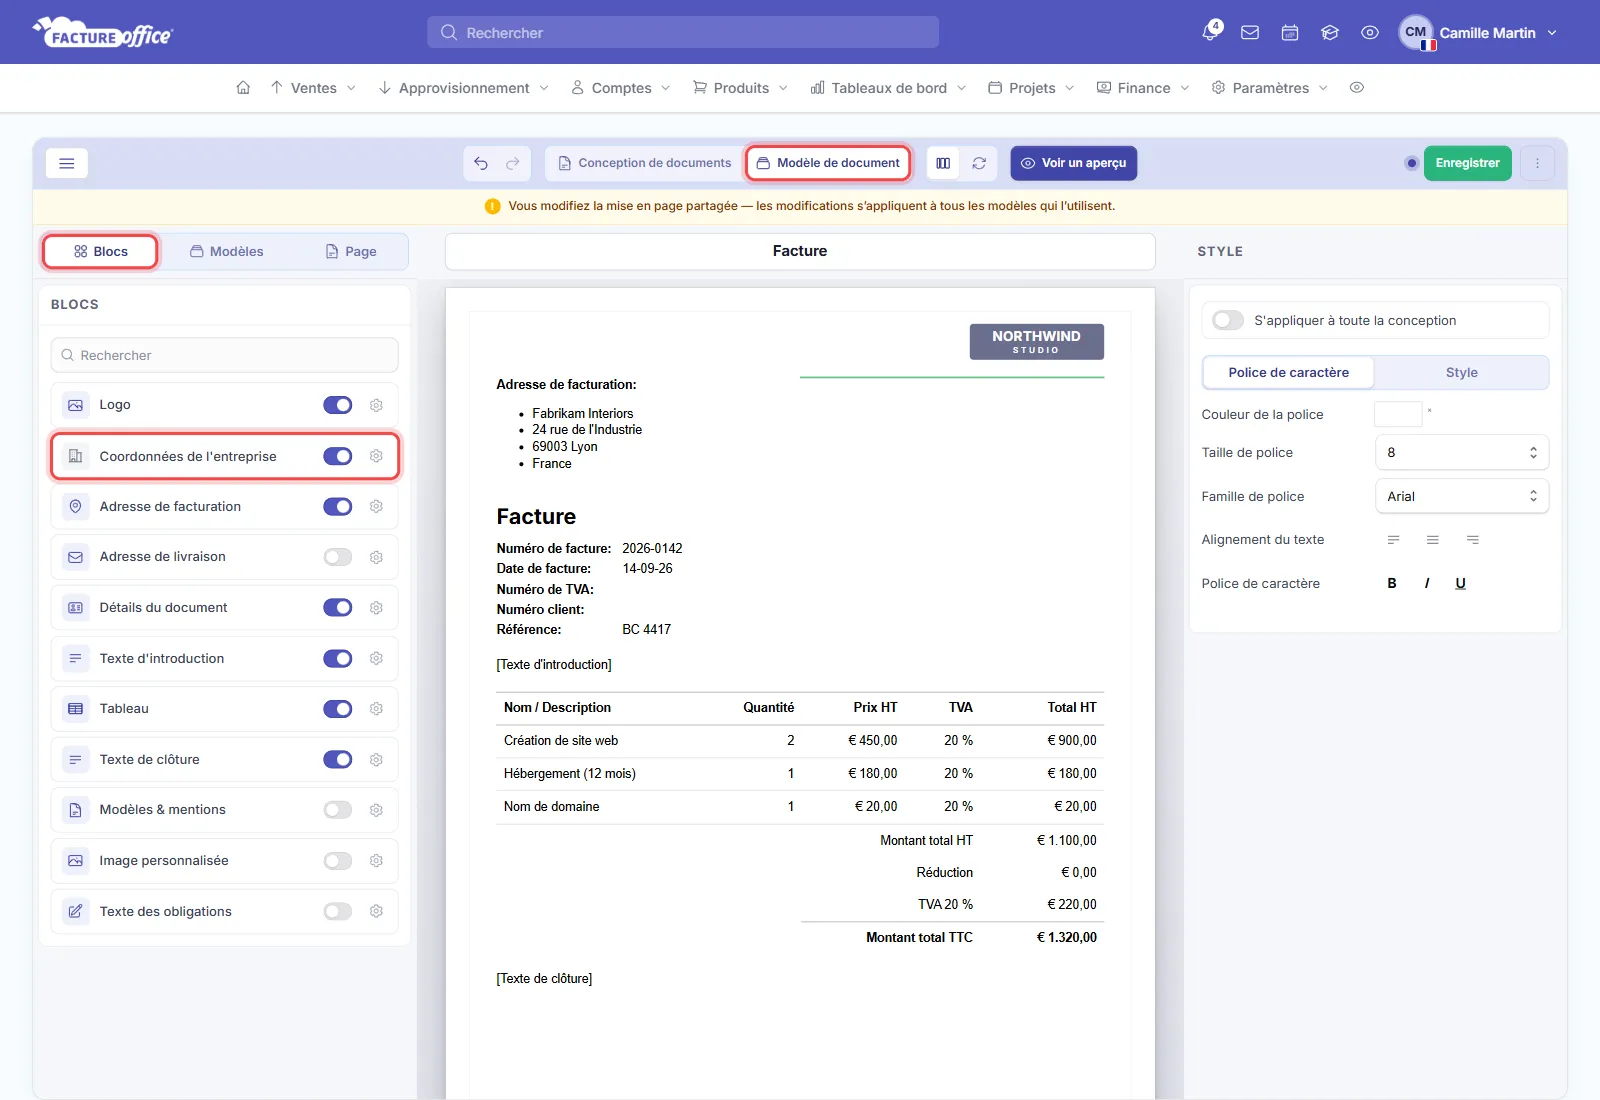Enable the Modèles & mentions block
Viewport: 1600px width, 1100px height.
click(338, 810)
